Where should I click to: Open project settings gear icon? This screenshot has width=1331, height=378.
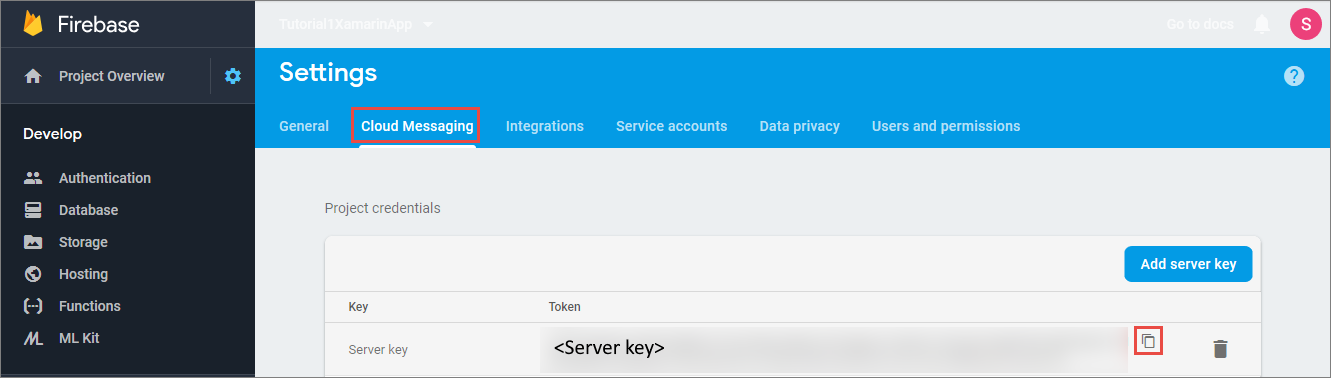(x=233, y=76)
